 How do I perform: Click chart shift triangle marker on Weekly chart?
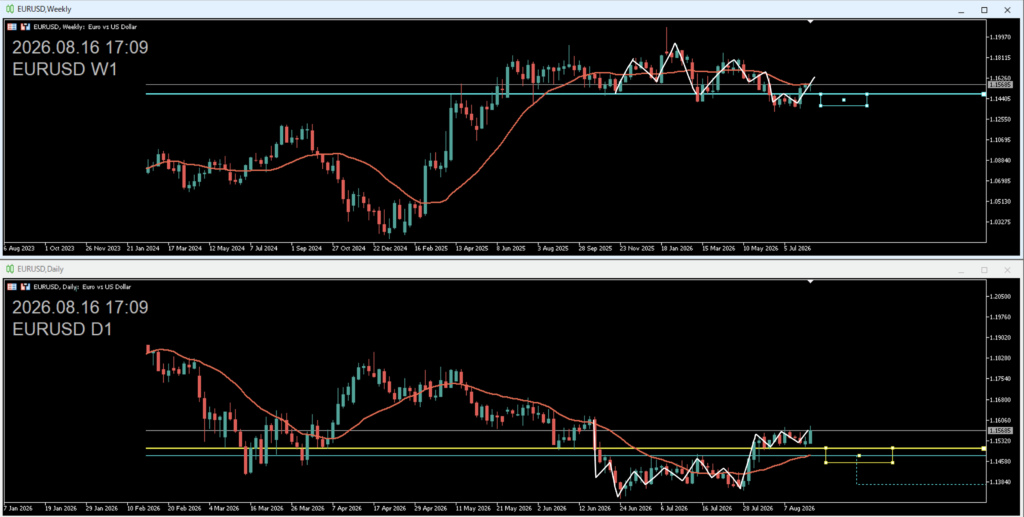tap(810, 22)
